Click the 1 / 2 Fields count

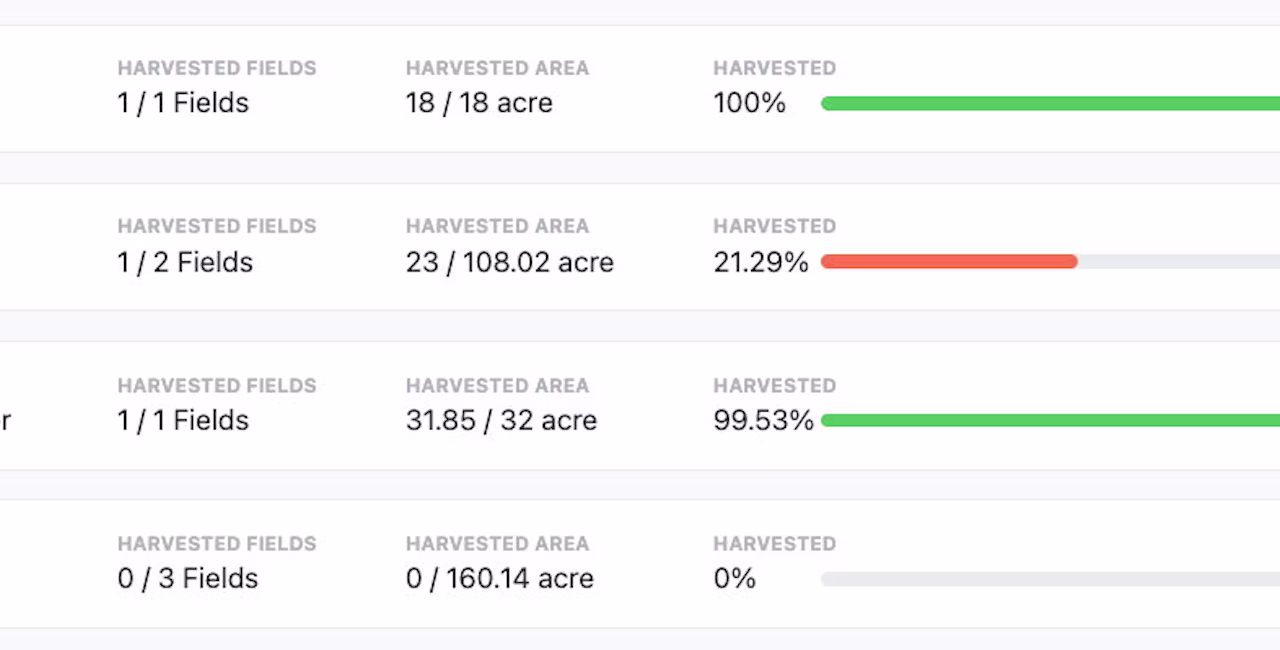pyautogui.click(x=185, y=262)
